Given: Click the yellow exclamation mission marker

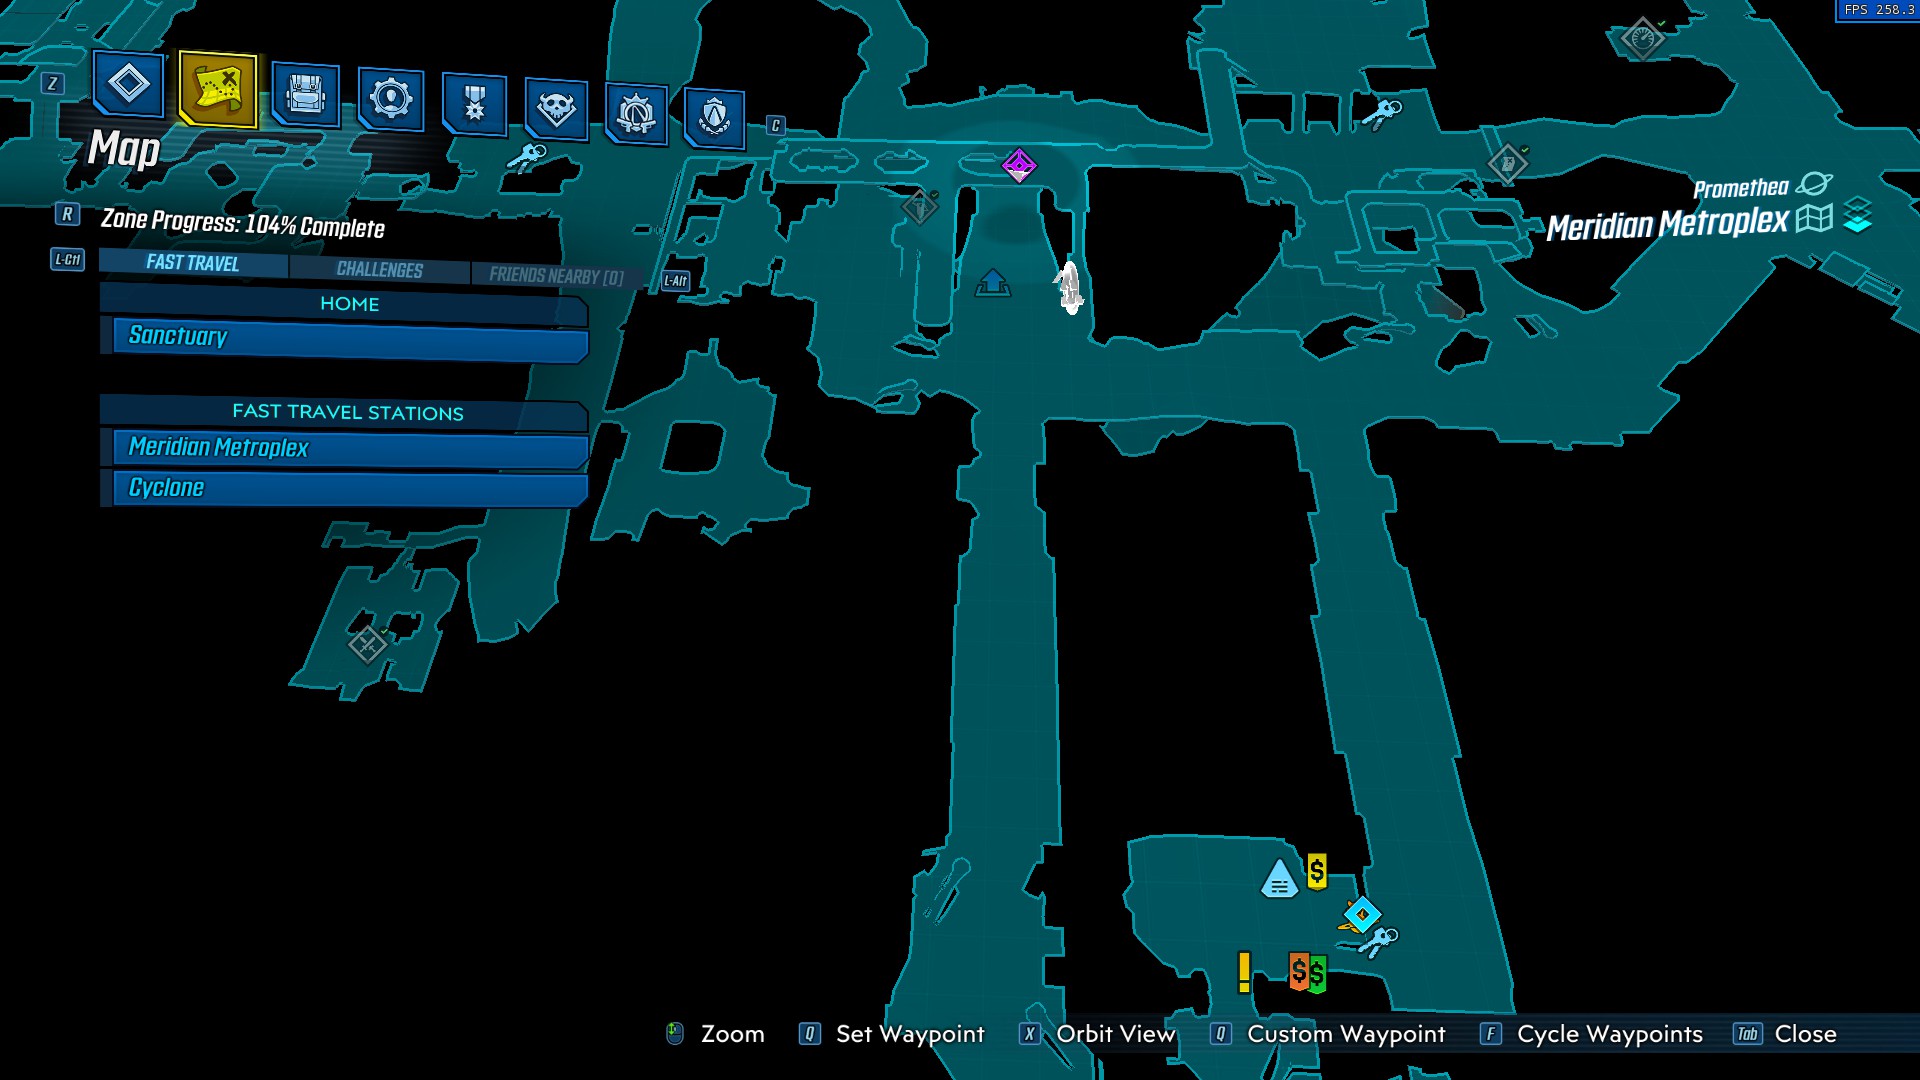Looking at the screenshot, I should [x=1244, y=972].
